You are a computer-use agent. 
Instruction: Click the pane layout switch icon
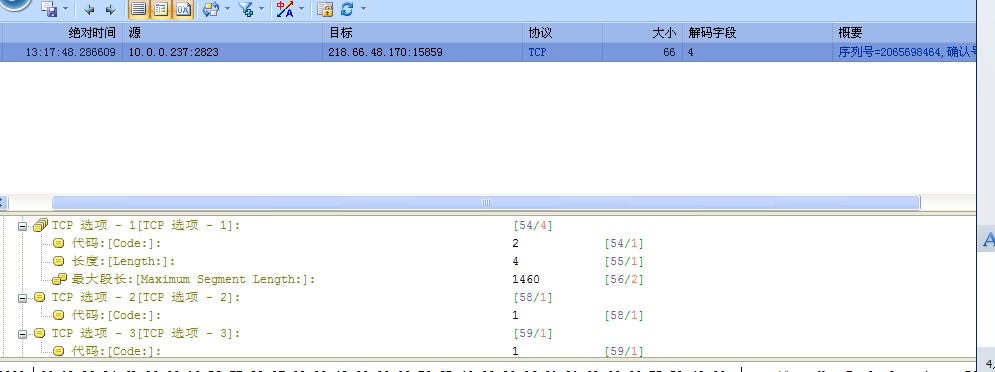[211, 9]
